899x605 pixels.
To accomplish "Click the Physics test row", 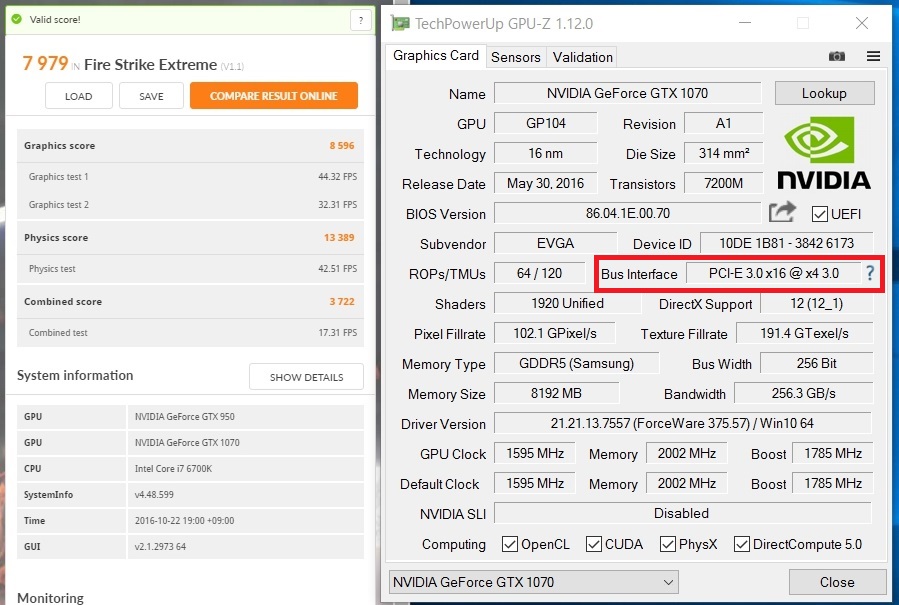I will click(x=190, y=268).
